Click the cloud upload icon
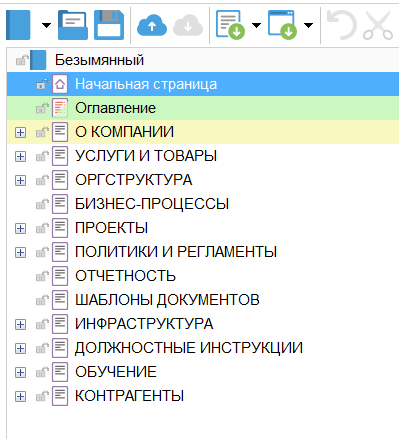Image resolution: width=399 pixels, height=439 pixels. pos(152,25)
